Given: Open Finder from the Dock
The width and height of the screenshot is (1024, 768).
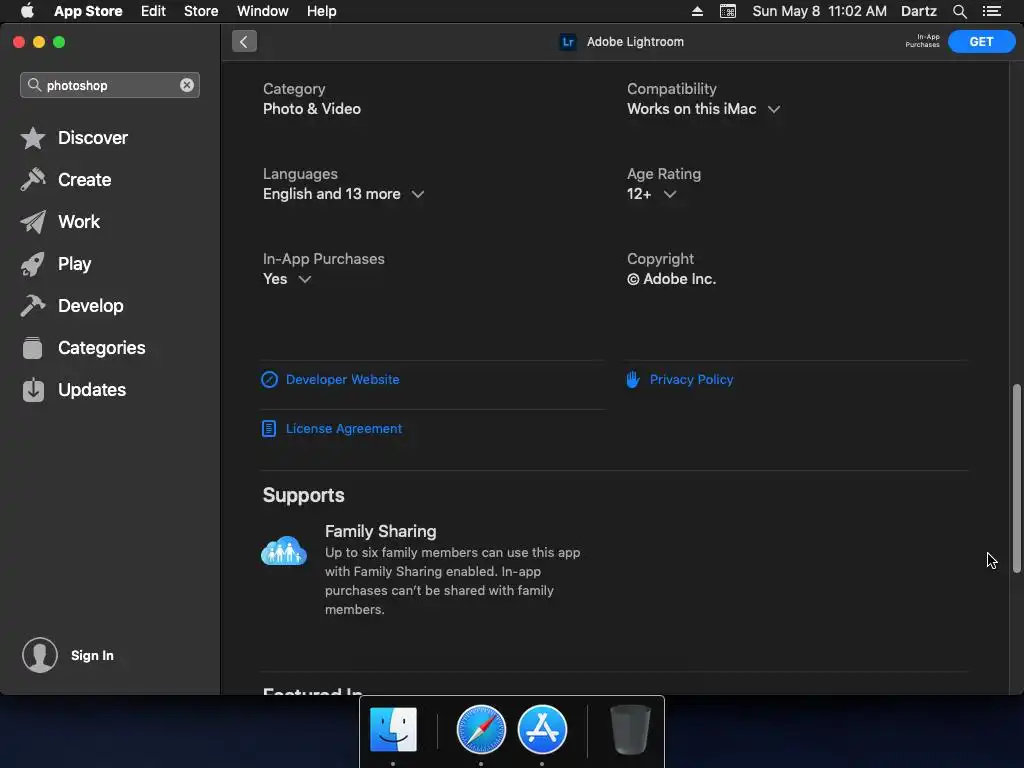Looking at the screenshot, I should pyautogui.click(x=393, y=729).
